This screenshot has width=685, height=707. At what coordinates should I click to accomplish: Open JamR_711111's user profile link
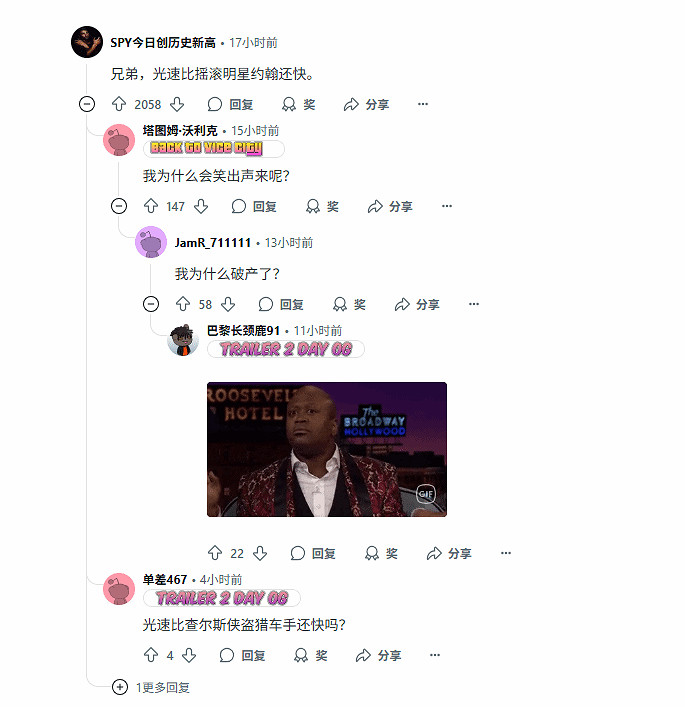pos(212,243)
